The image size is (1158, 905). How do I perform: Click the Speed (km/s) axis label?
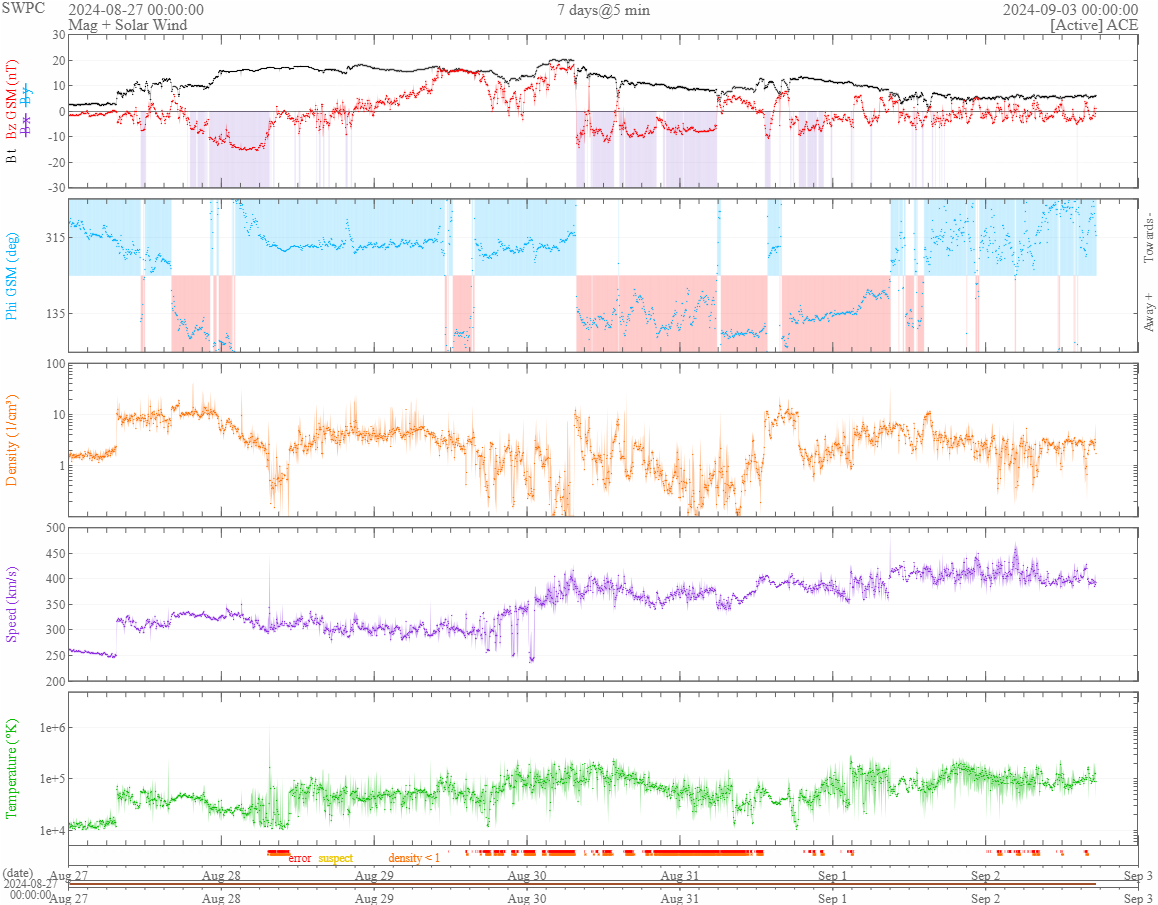[11, 605]
